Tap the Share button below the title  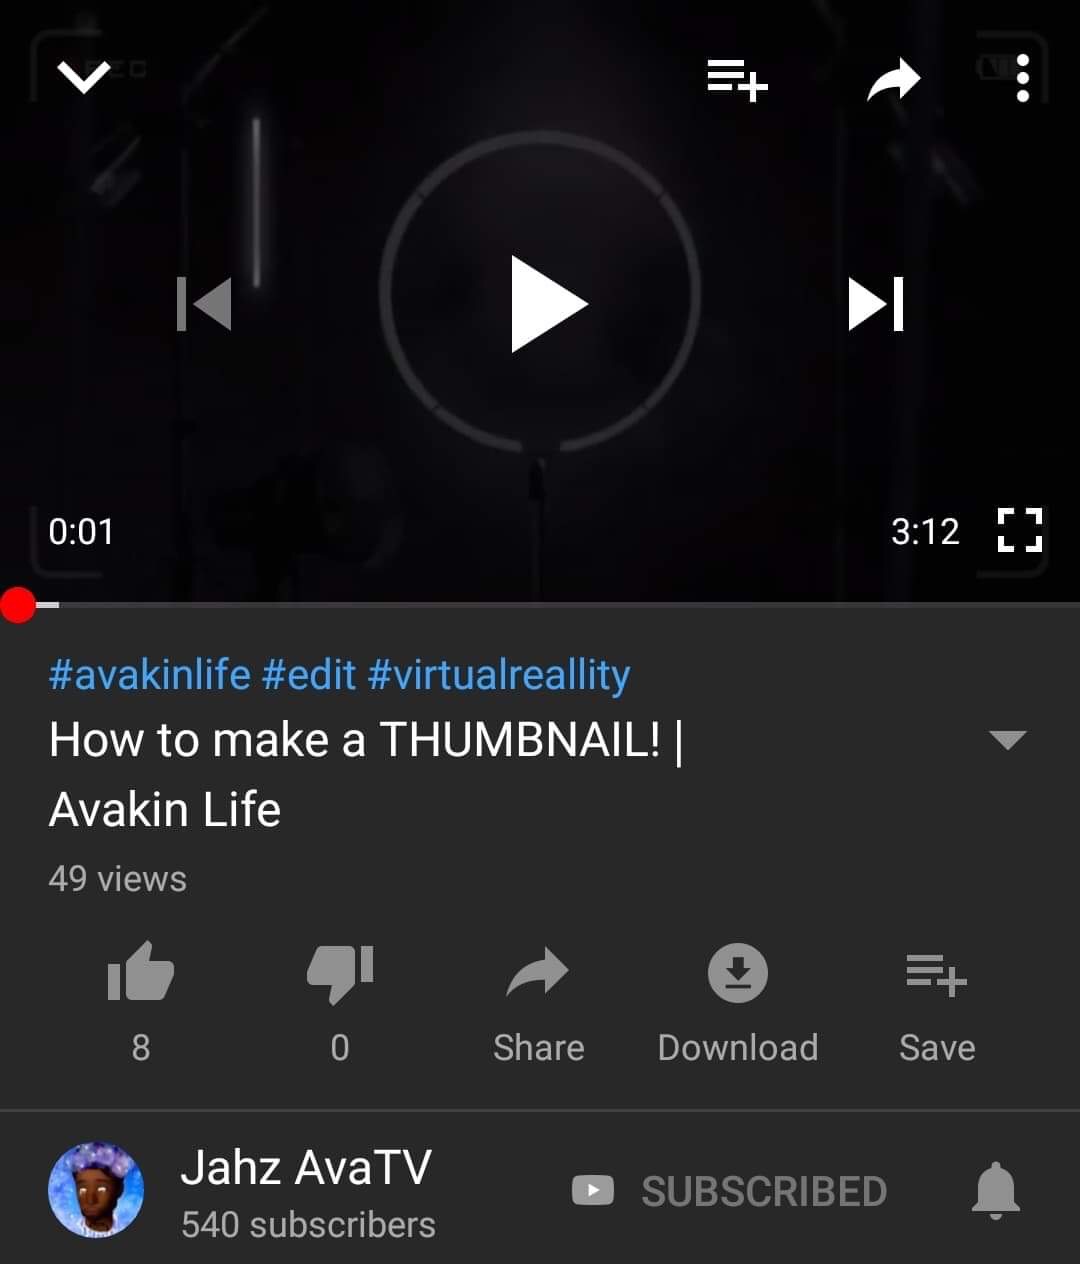point(538,1004)
